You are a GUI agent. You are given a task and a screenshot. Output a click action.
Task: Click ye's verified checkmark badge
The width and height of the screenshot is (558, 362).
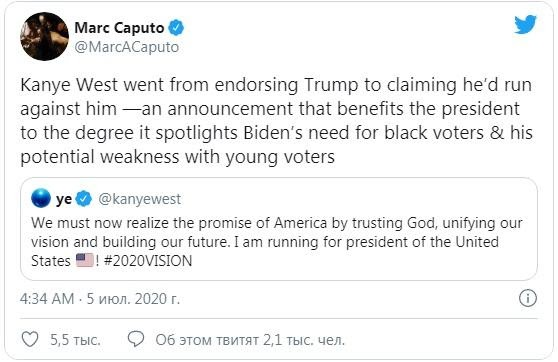[x=84, y=198]
